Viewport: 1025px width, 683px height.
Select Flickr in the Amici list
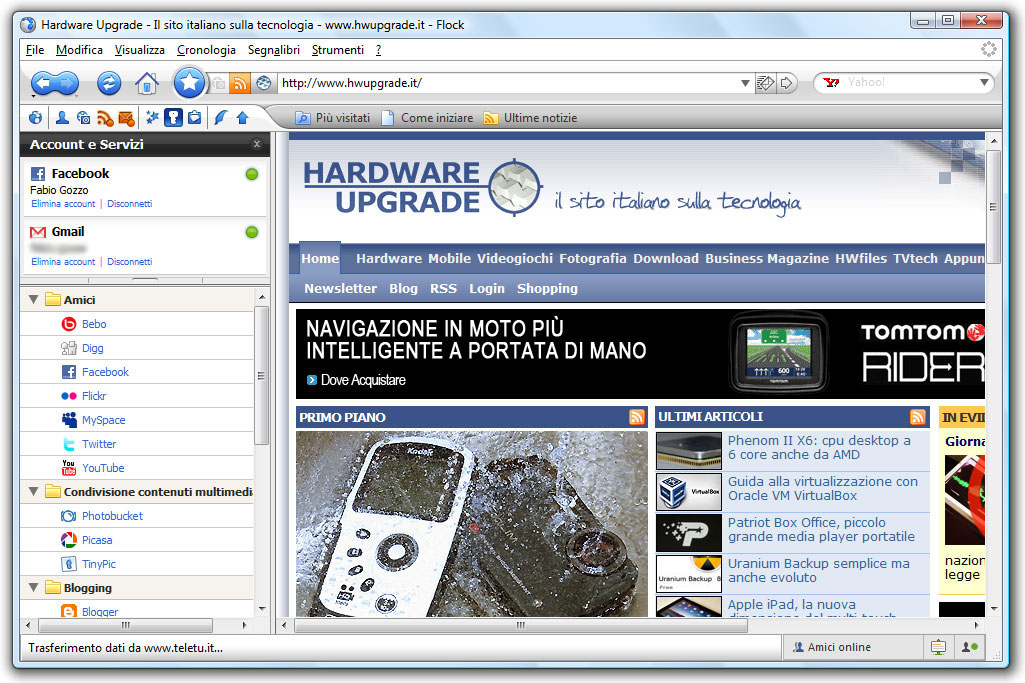94,396
